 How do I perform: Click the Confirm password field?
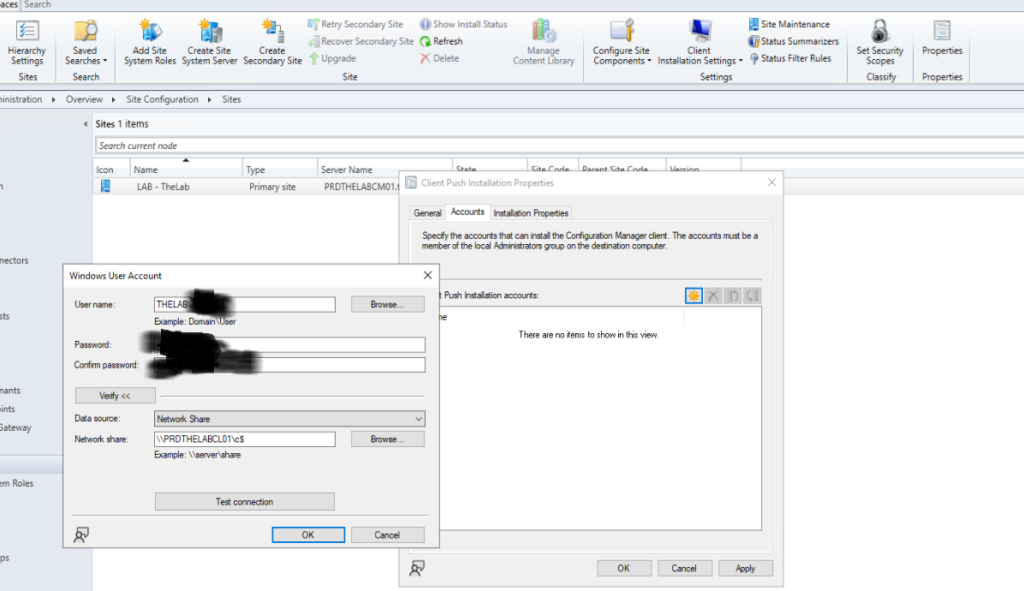pos(289,365)
